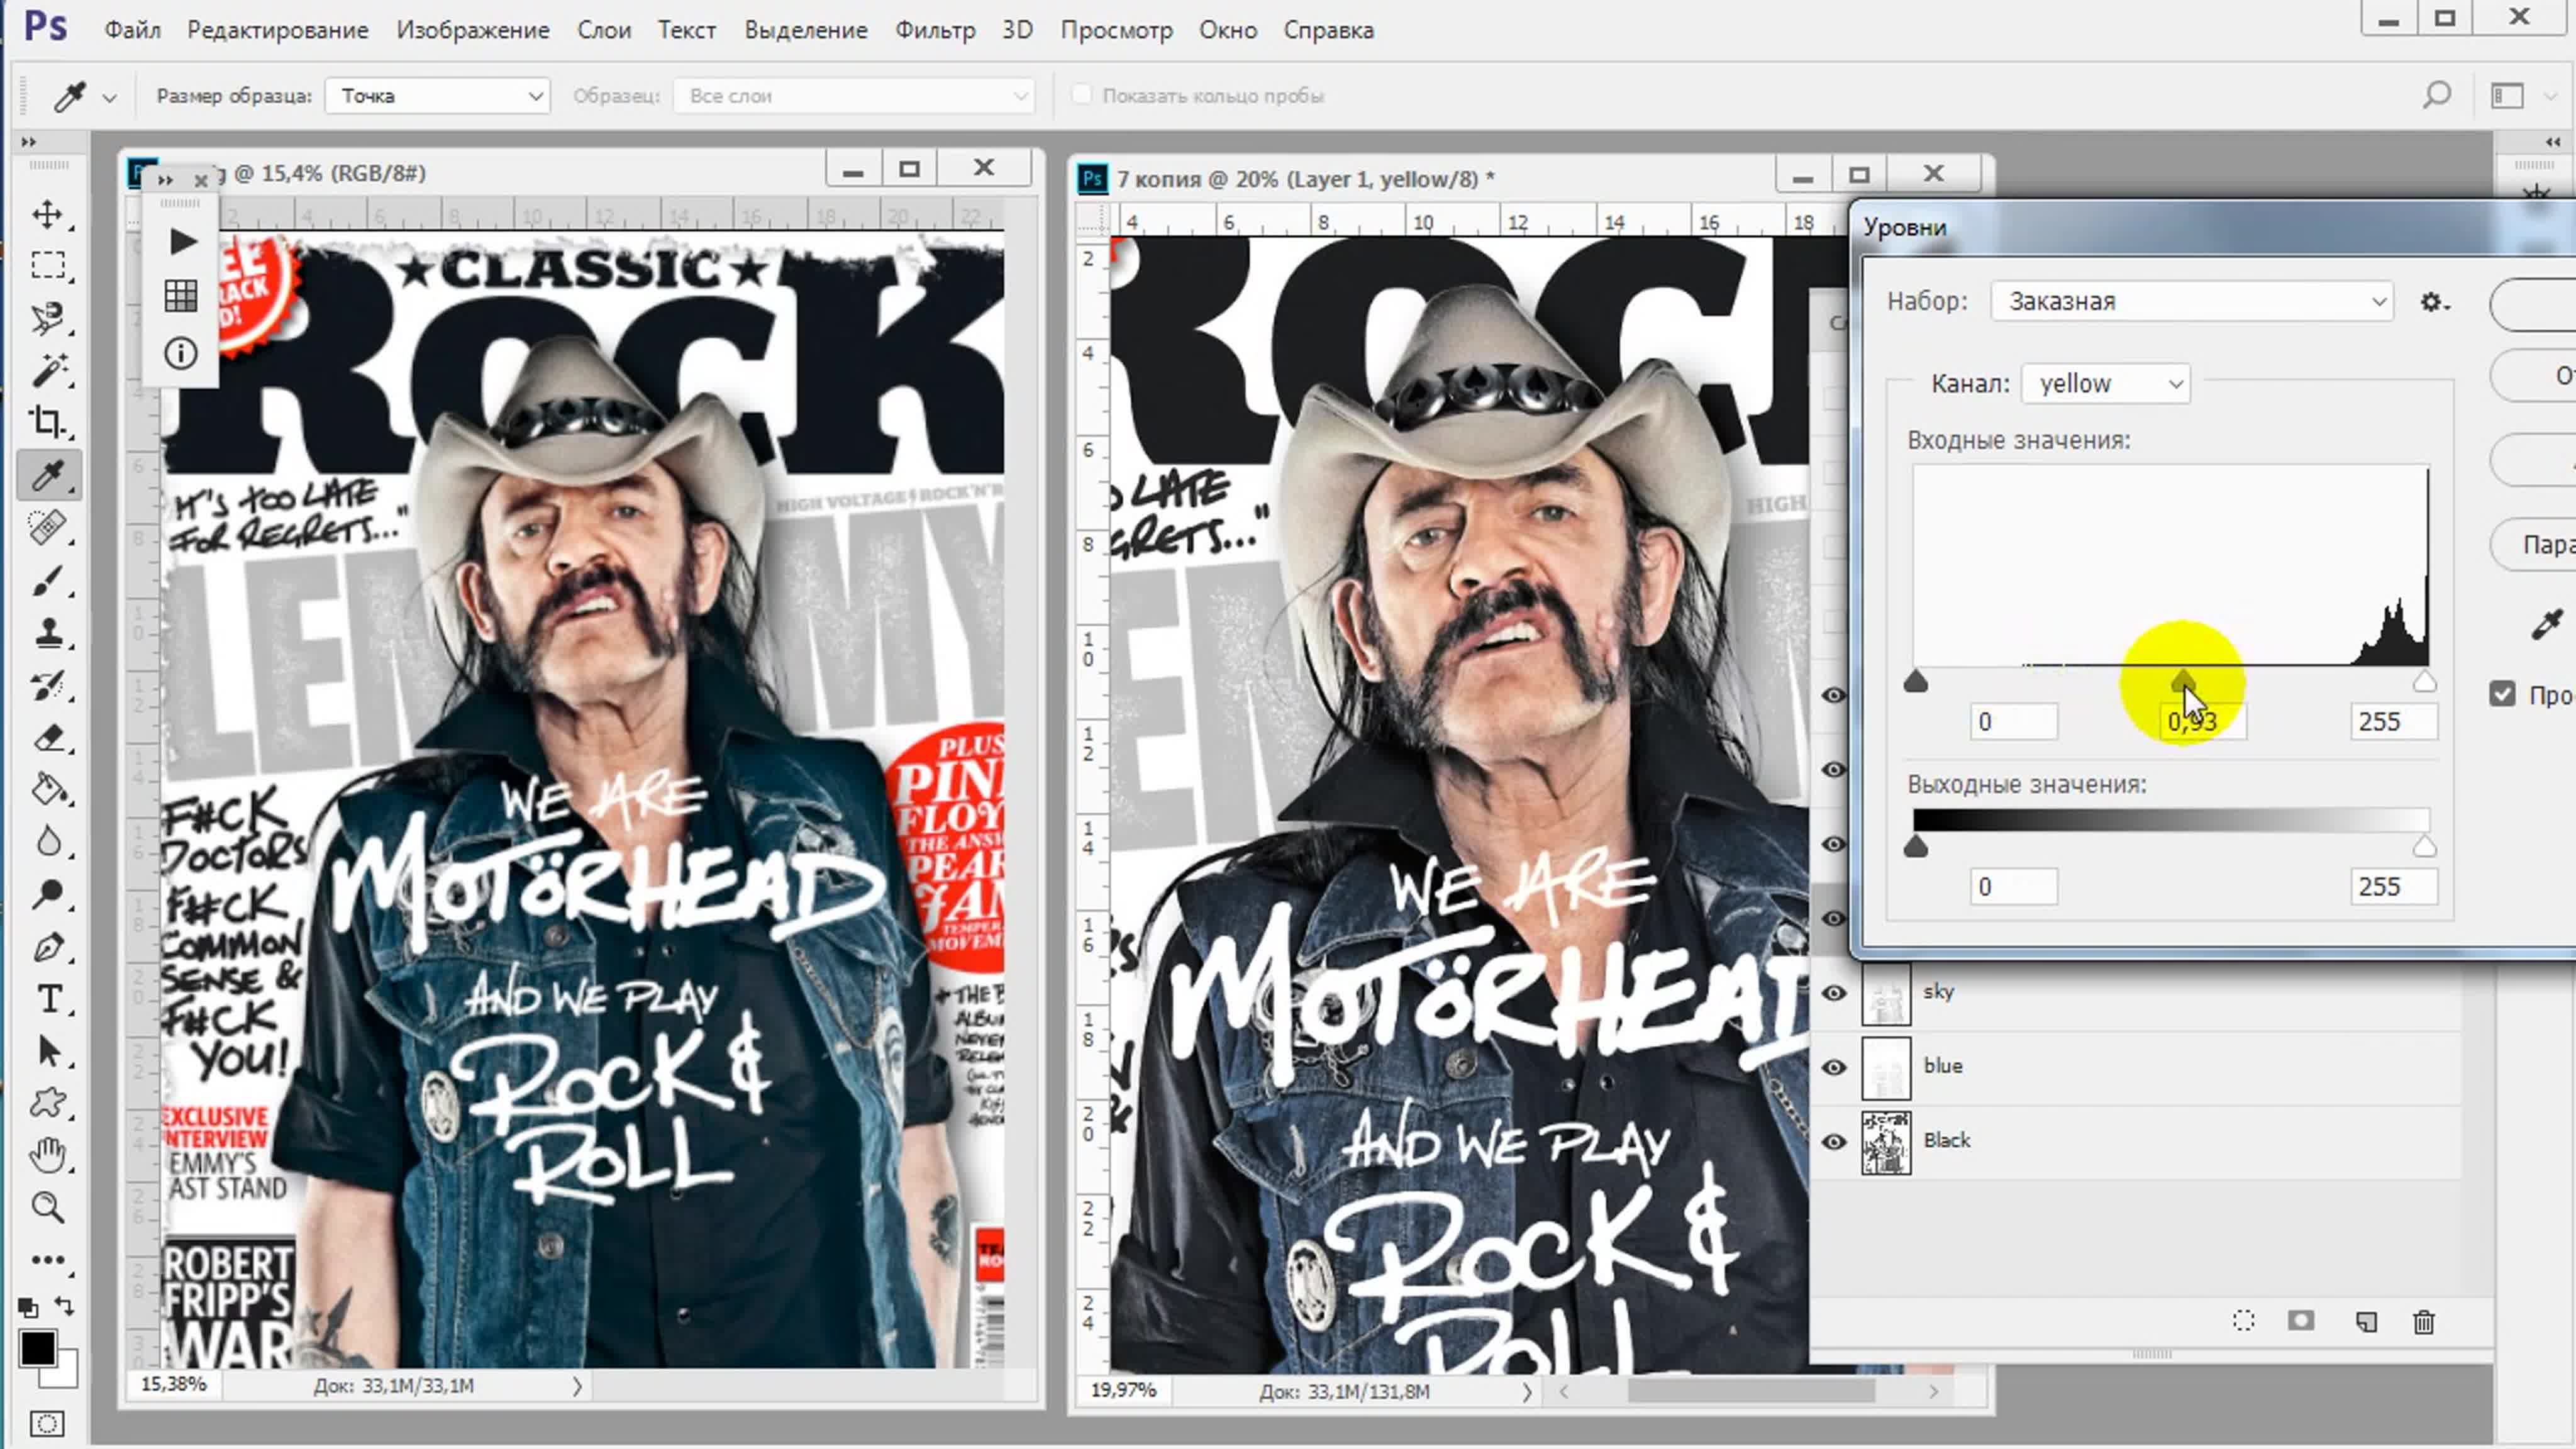Create new layer icon in Layers panel
Viewport: 2576px width, 1449px height.
(x=2365, y=1322)
